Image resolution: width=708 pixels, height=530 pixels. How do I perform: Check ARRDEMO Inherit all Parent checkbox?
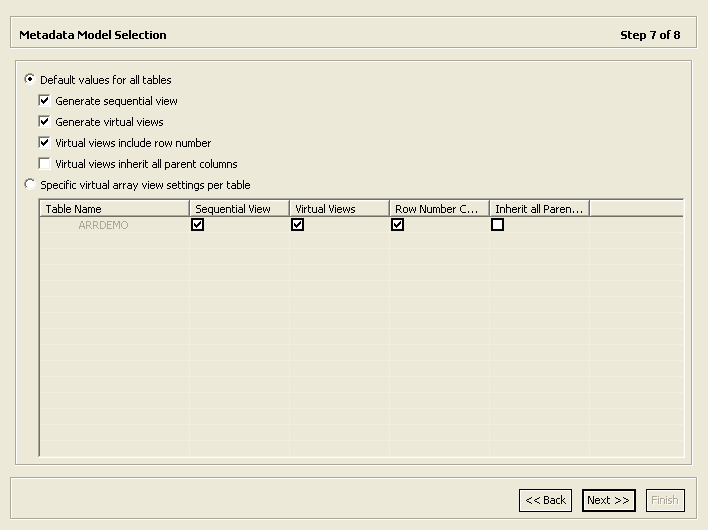(x=498, y=225)
